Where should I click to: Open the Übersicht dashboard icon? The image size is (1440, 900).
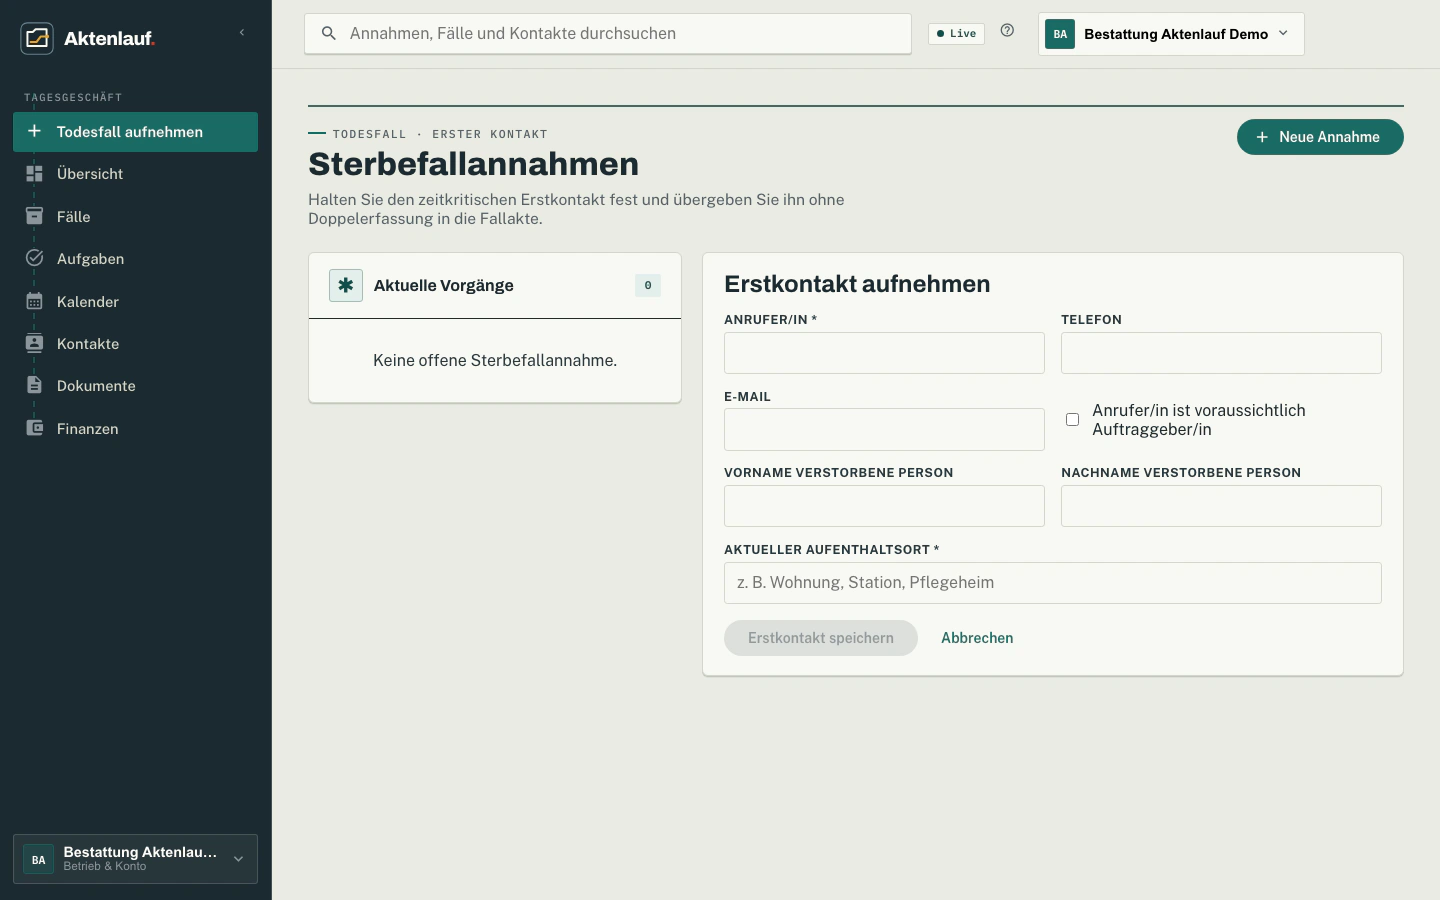pyautogui.click(x=34, y=173)
